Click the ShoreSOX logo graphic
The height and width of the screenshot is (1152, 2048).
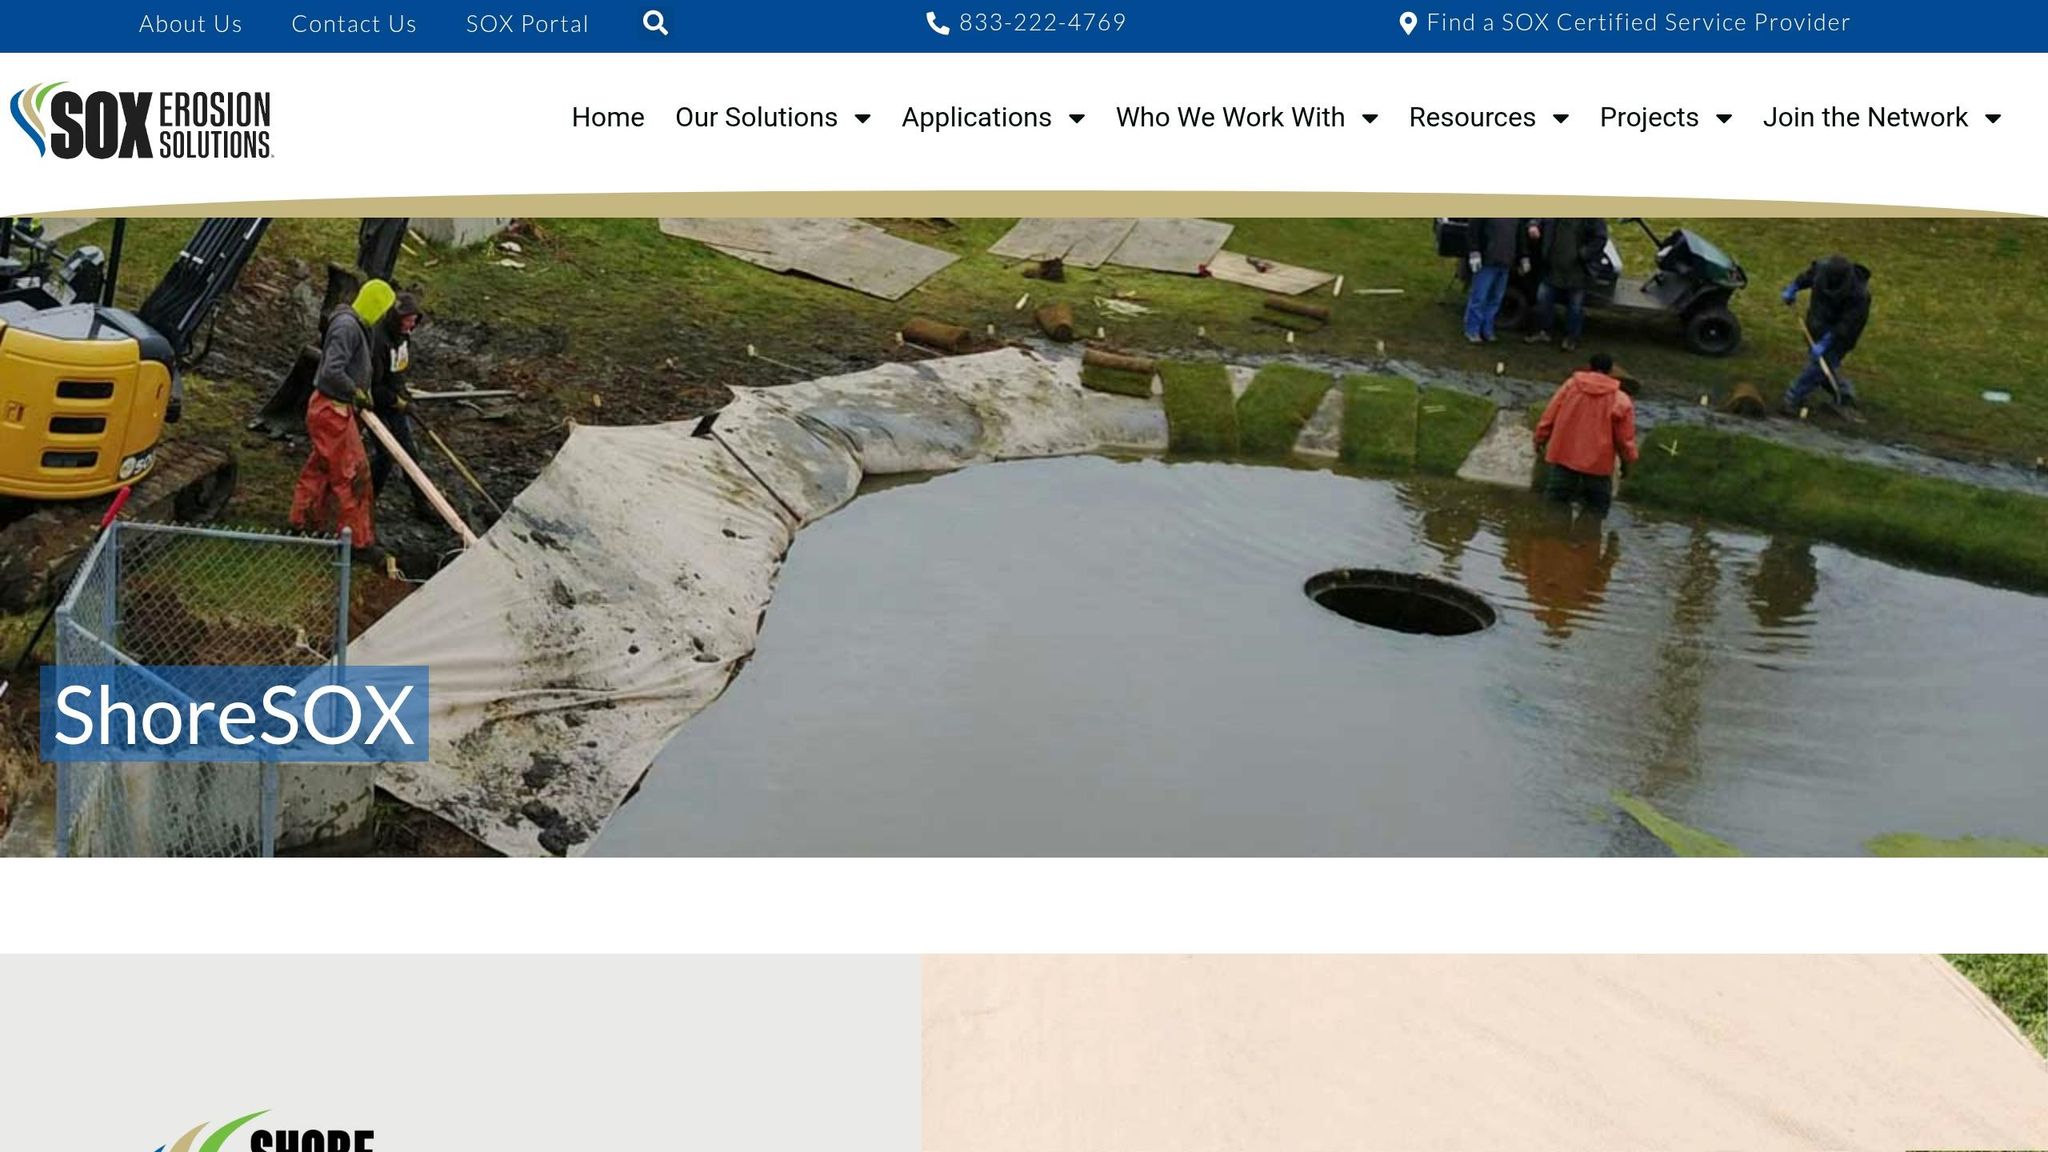264,1134
